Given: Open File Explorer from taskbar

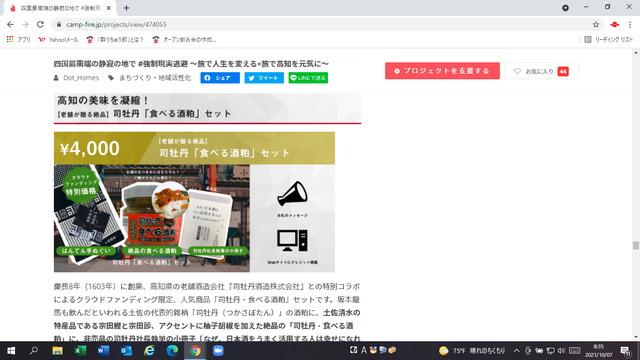Looking at the screenshot, I should pyautogui.click(x=57, y=351).
